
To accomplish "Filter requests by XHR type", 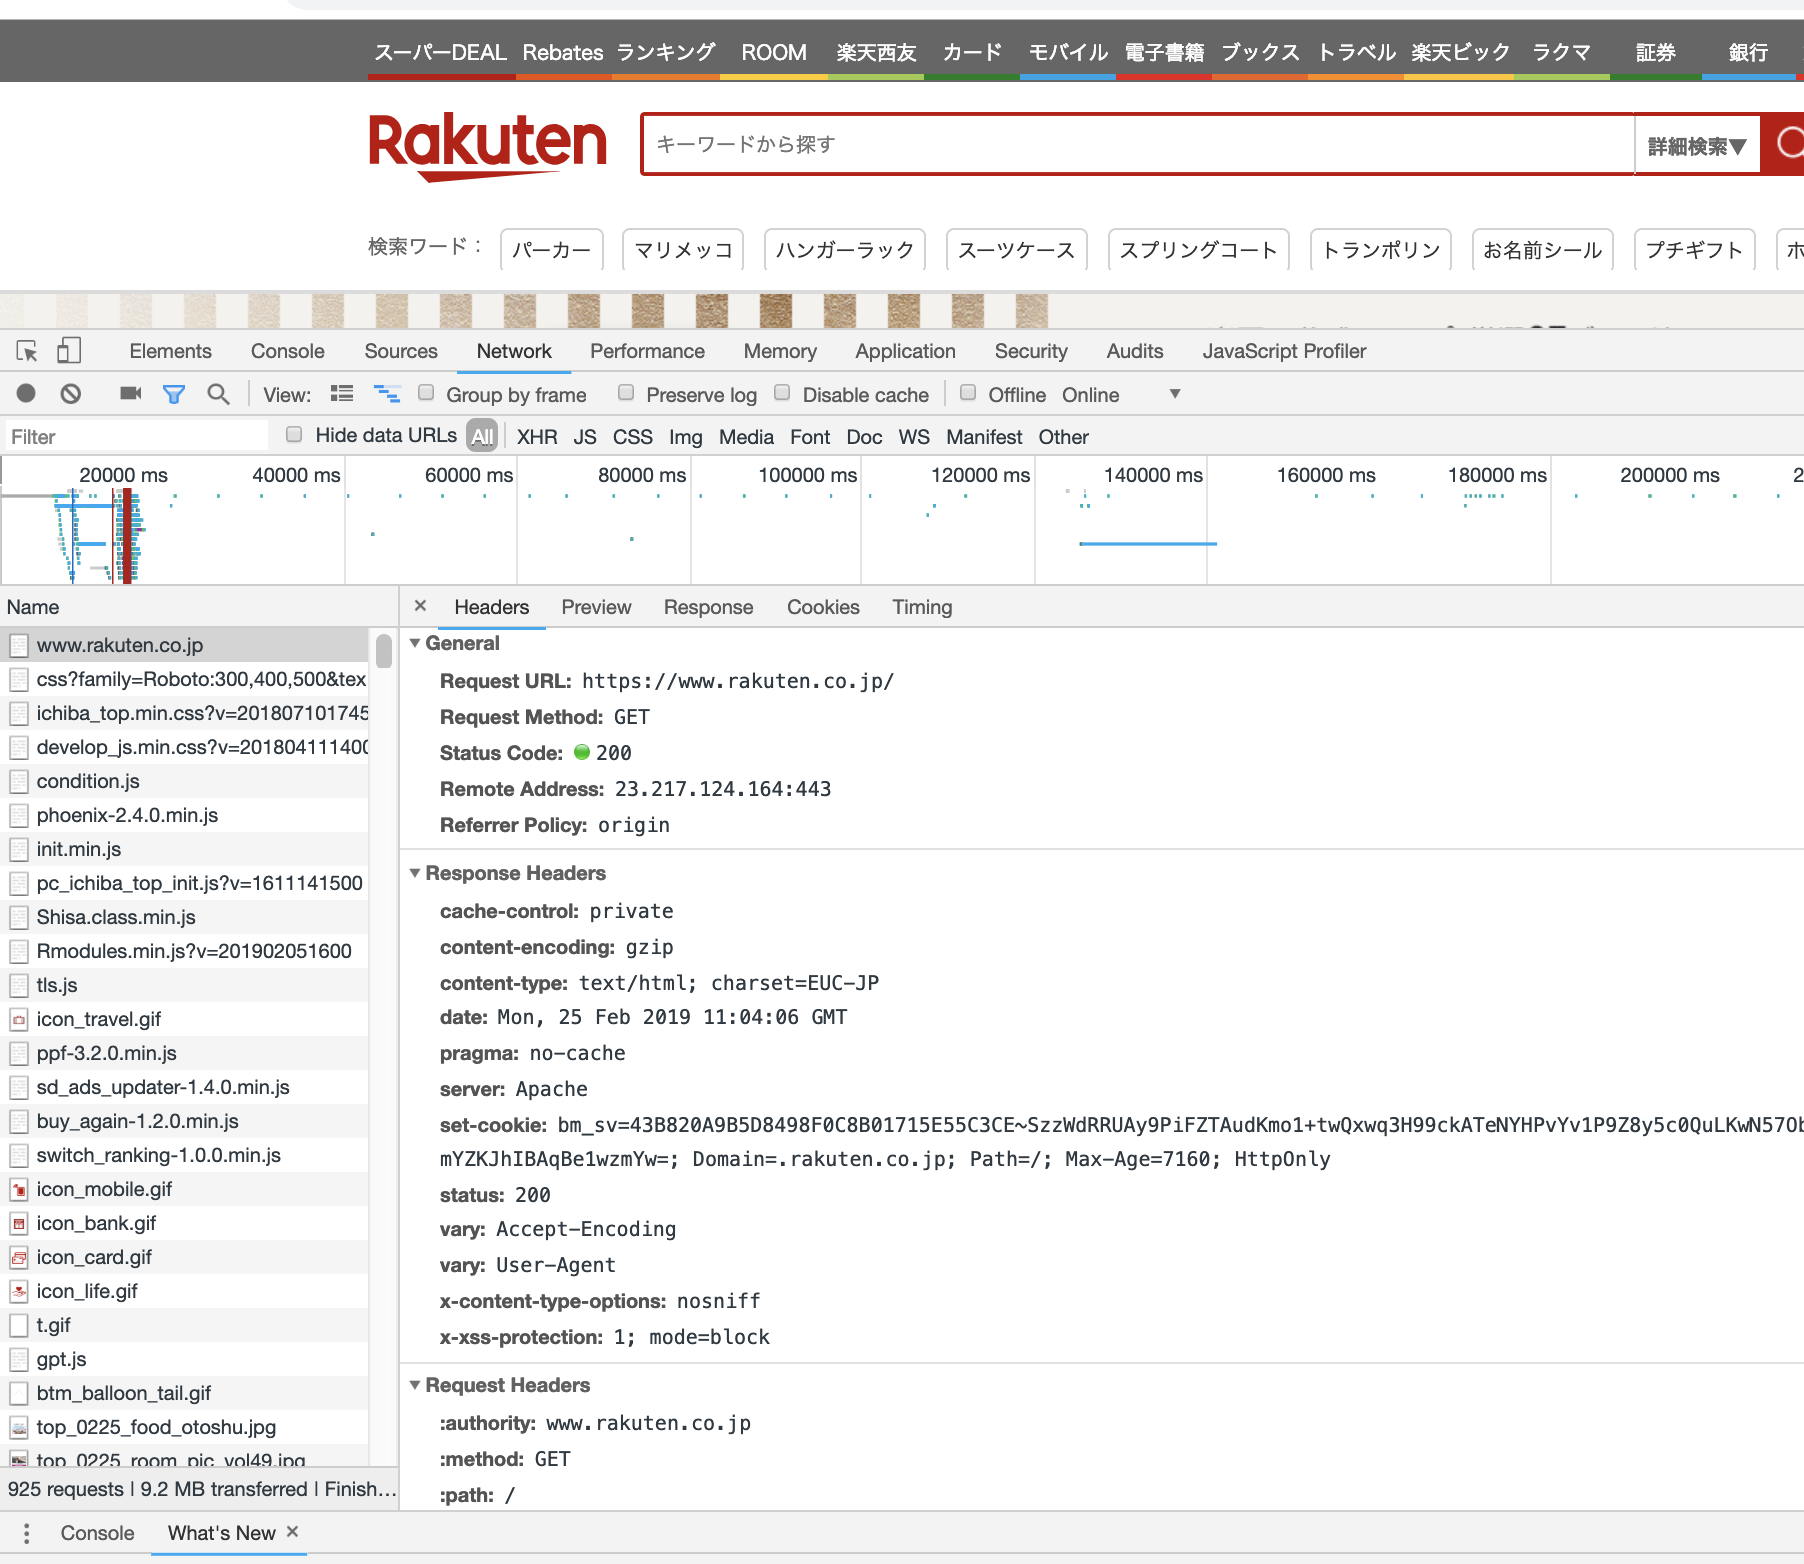I will pyautogui.click(x=537, y=437).
